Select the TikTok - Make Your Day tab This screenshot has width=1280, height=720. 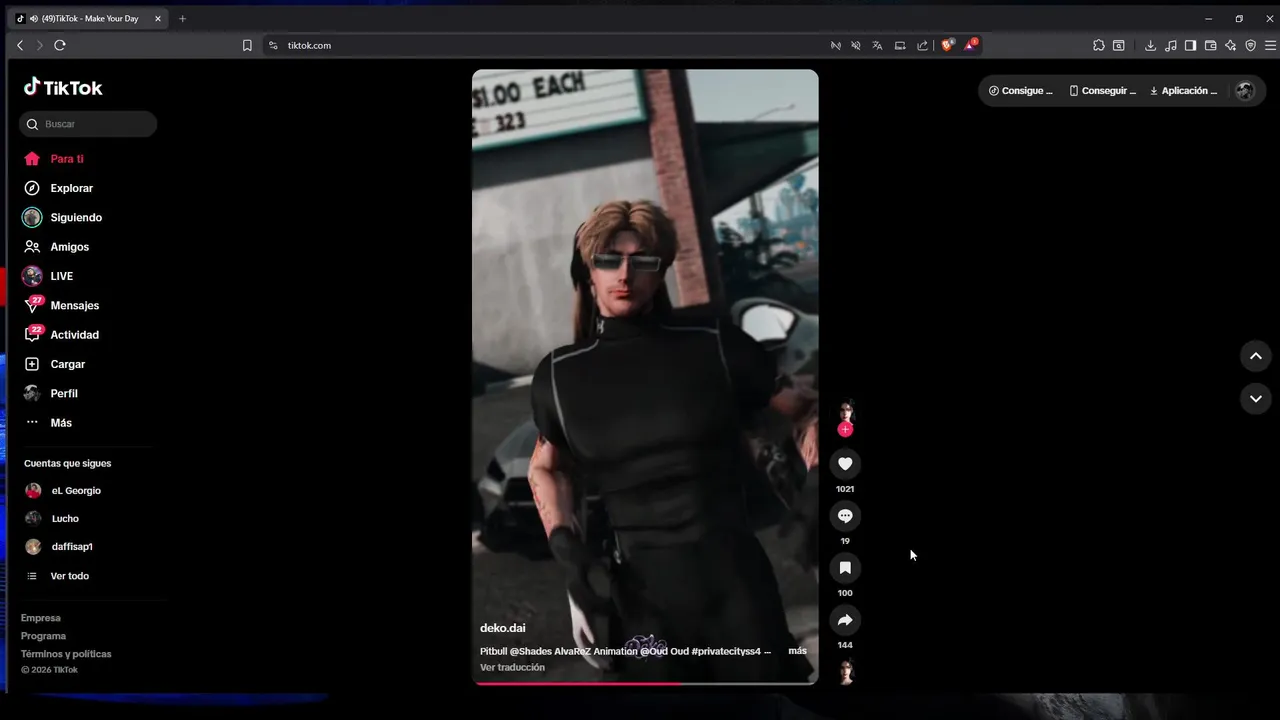coord(90,18)
